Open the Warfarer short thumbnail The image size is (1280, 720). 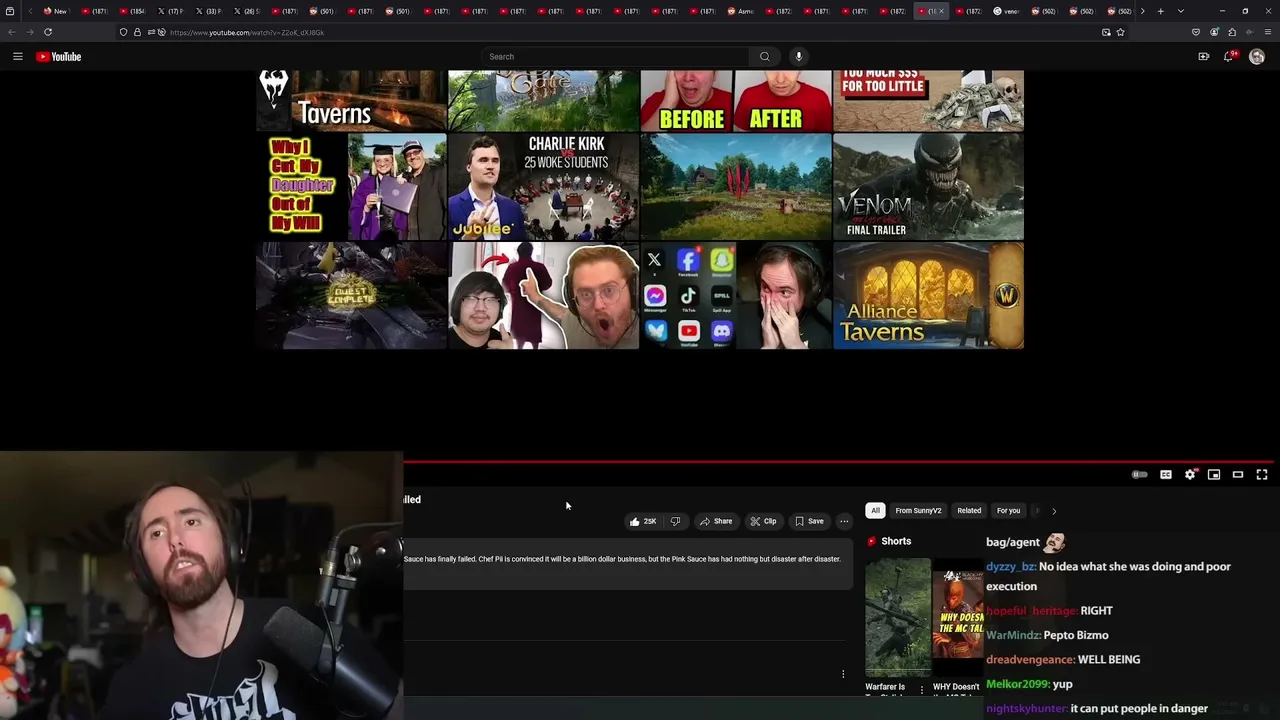coord(897,618)
